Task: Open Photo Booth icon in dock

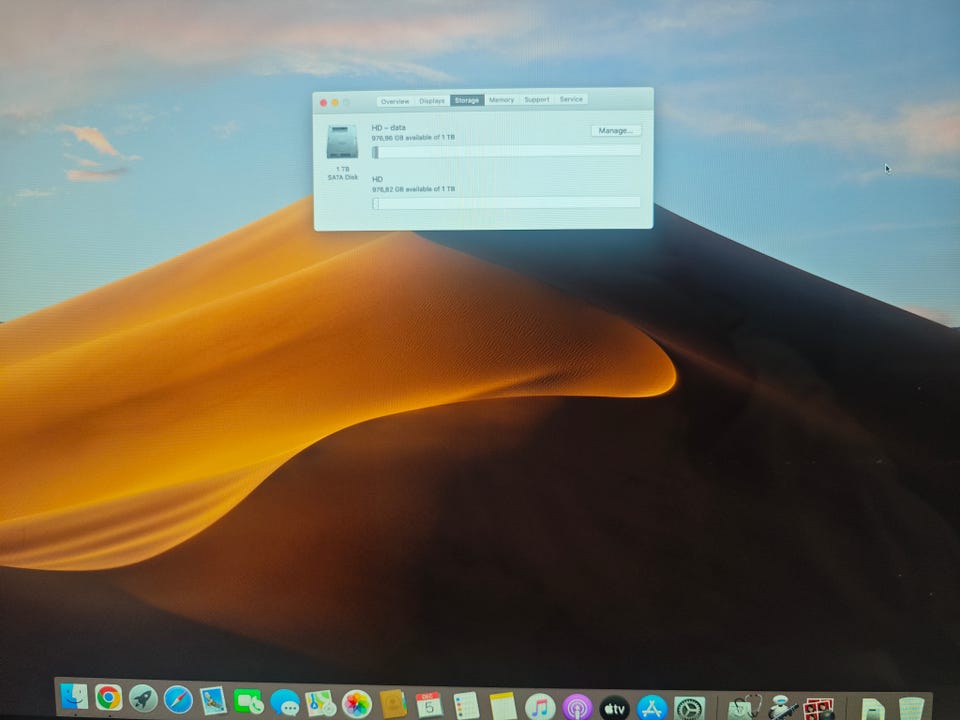Action: point(818,709)
